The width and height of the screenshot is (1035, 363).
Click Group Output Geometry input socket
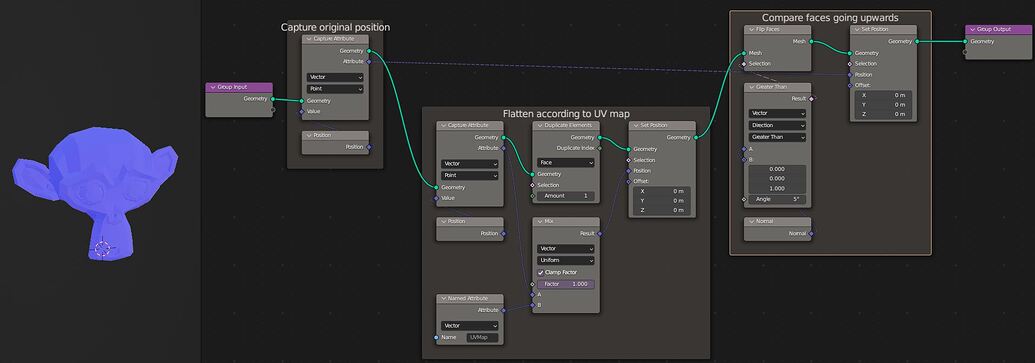point(965,41)
